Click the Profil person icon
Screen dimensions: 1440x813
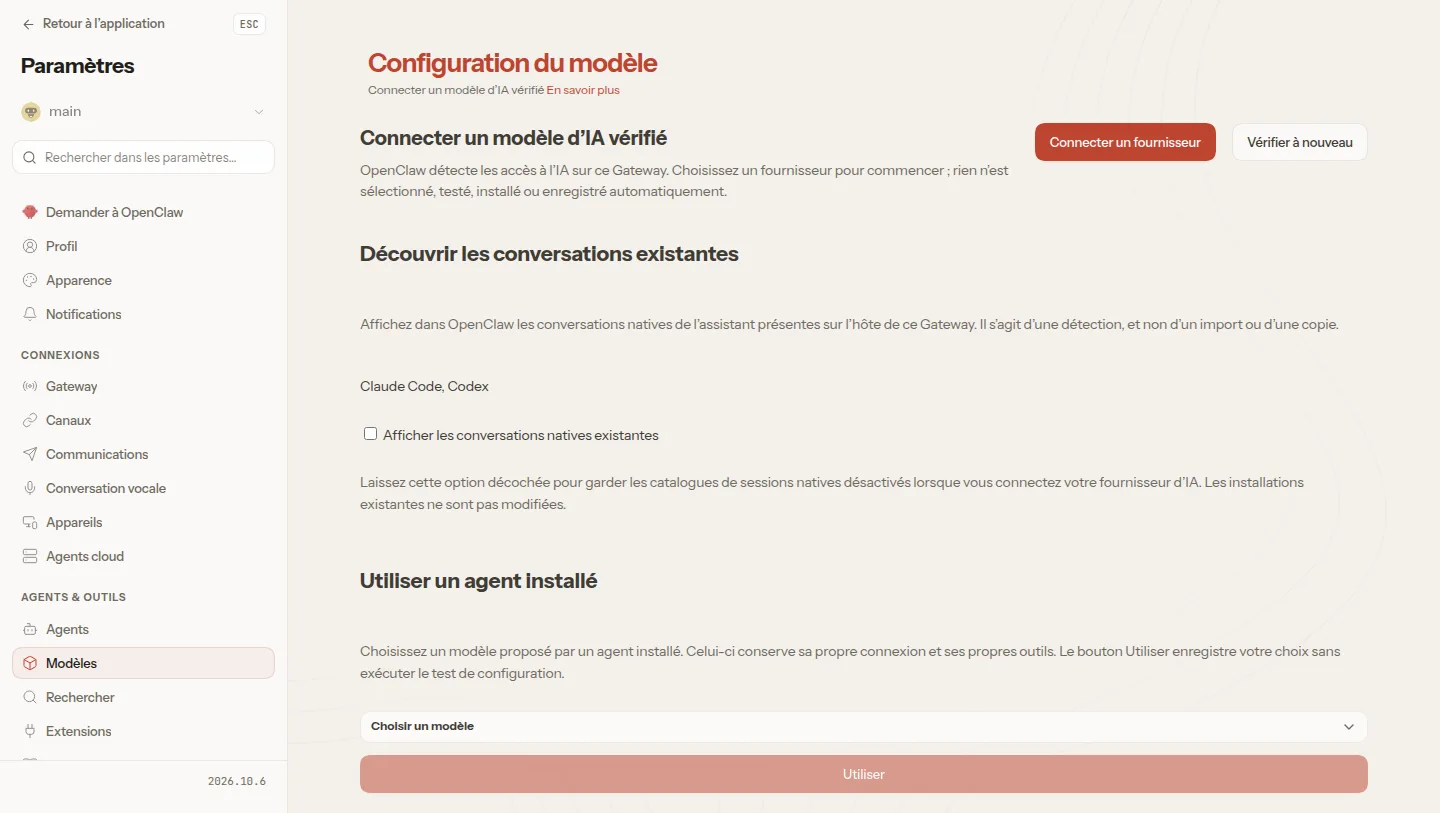30,246
